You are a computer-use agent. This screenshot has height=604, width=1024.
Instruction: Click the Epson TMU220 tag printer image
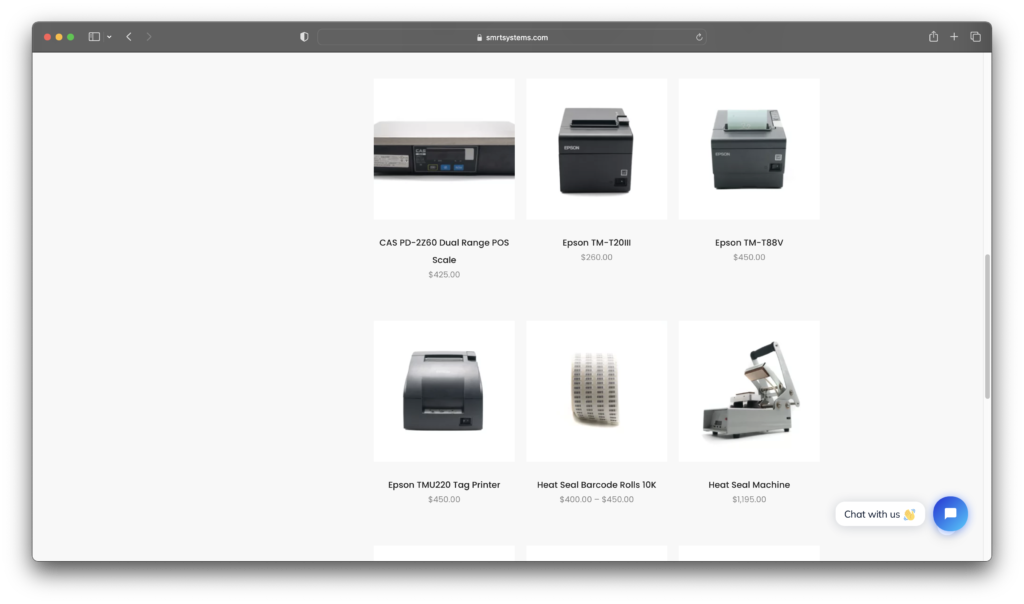[444, 391]
